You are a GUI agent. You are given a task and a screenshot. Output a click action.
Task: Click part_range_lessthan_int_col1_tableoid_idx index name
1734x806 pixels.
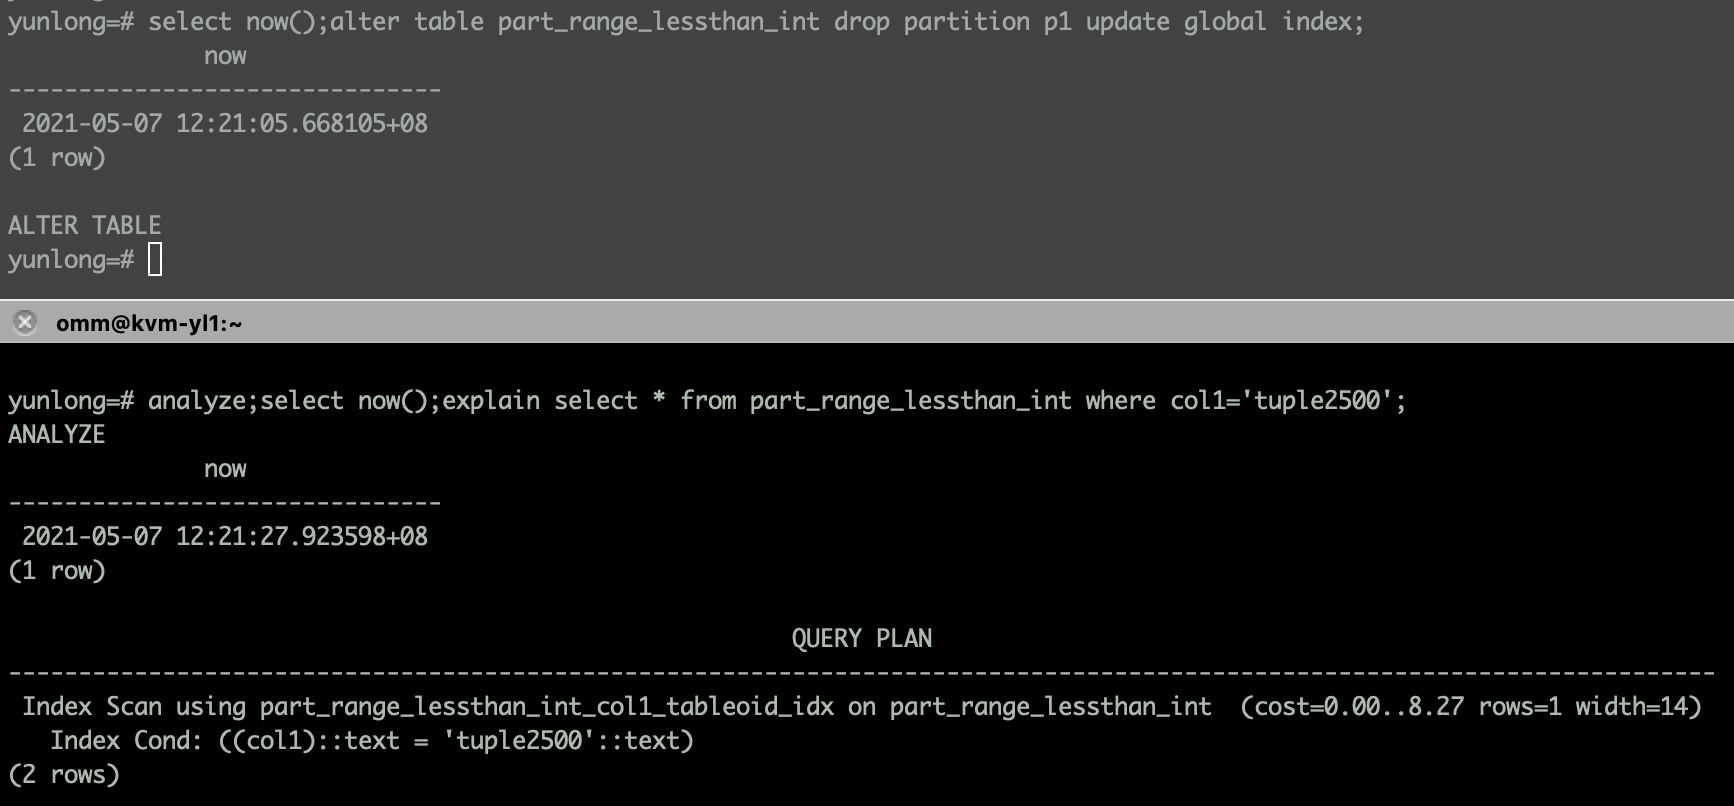coord(547,707)
